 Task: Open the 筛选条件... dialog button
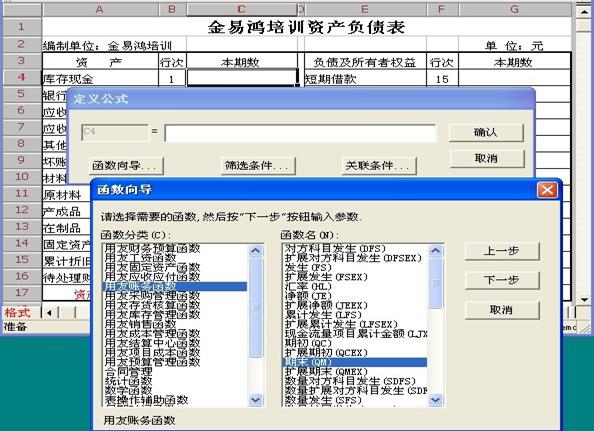tap(258, 166)
